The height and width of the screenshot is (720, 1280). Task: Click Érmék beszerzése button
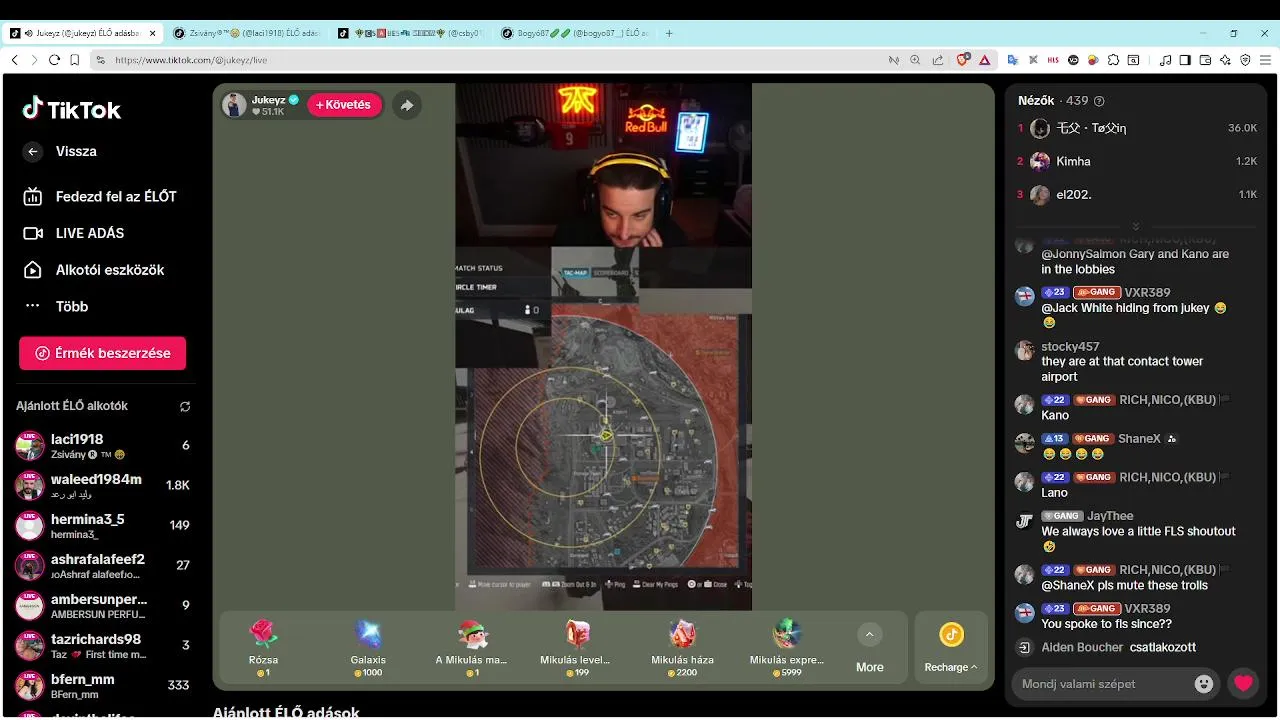click(x=102, y=353)
